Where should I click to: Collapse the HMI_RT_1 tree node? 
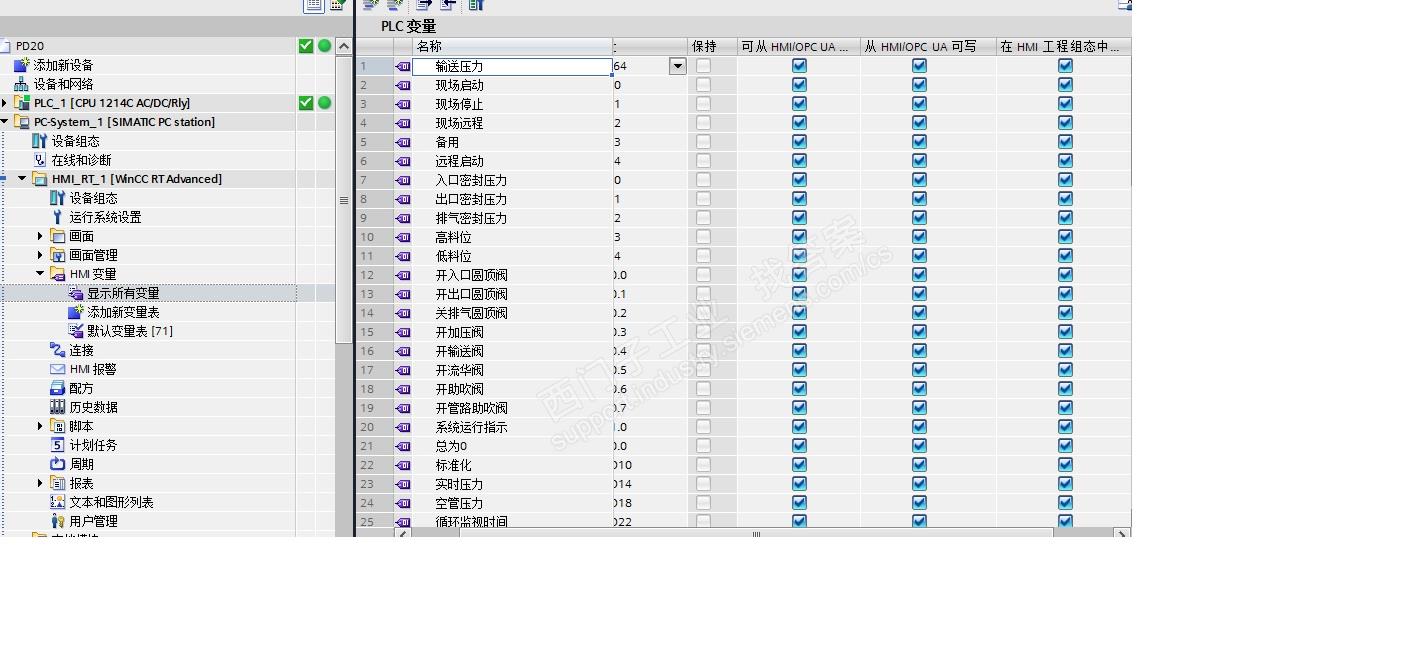point(22,179)
